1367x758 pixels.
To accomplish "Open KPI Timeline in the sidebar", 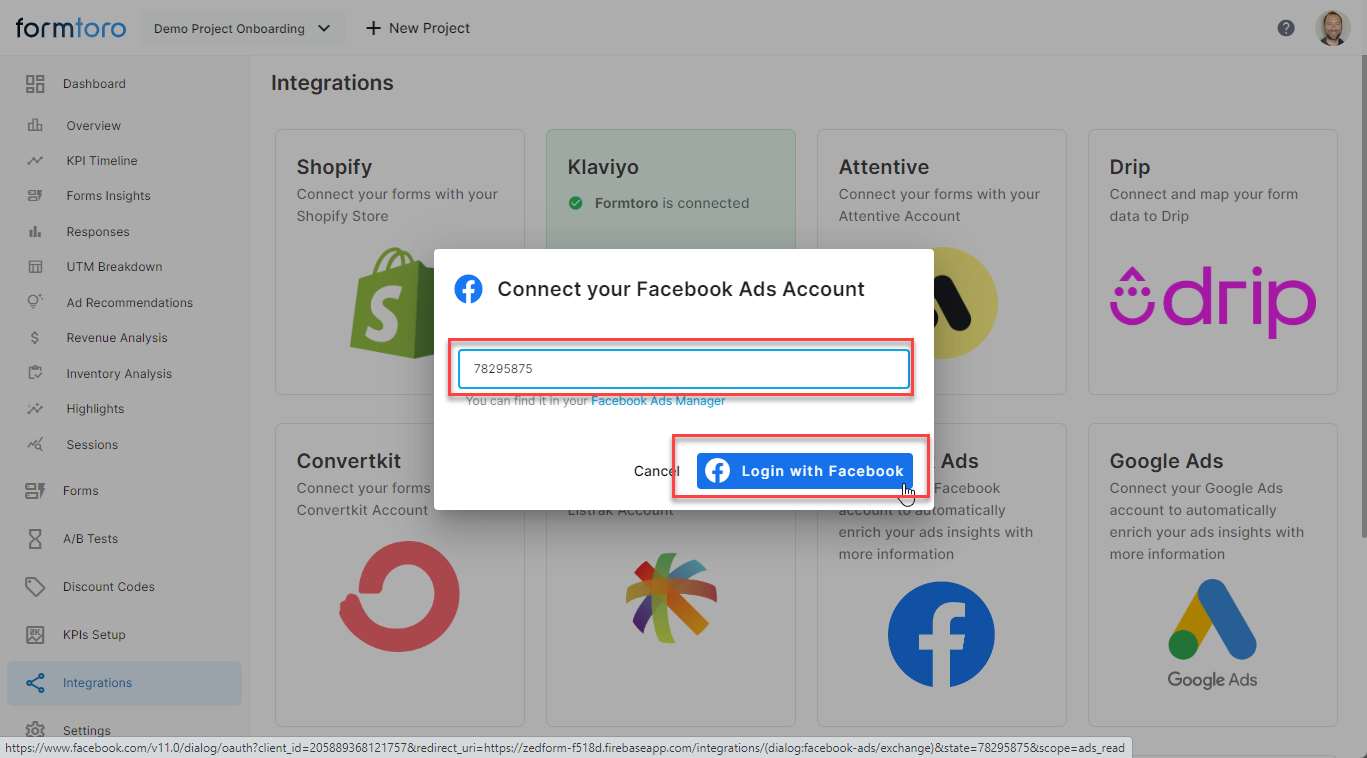I will 102,161.
